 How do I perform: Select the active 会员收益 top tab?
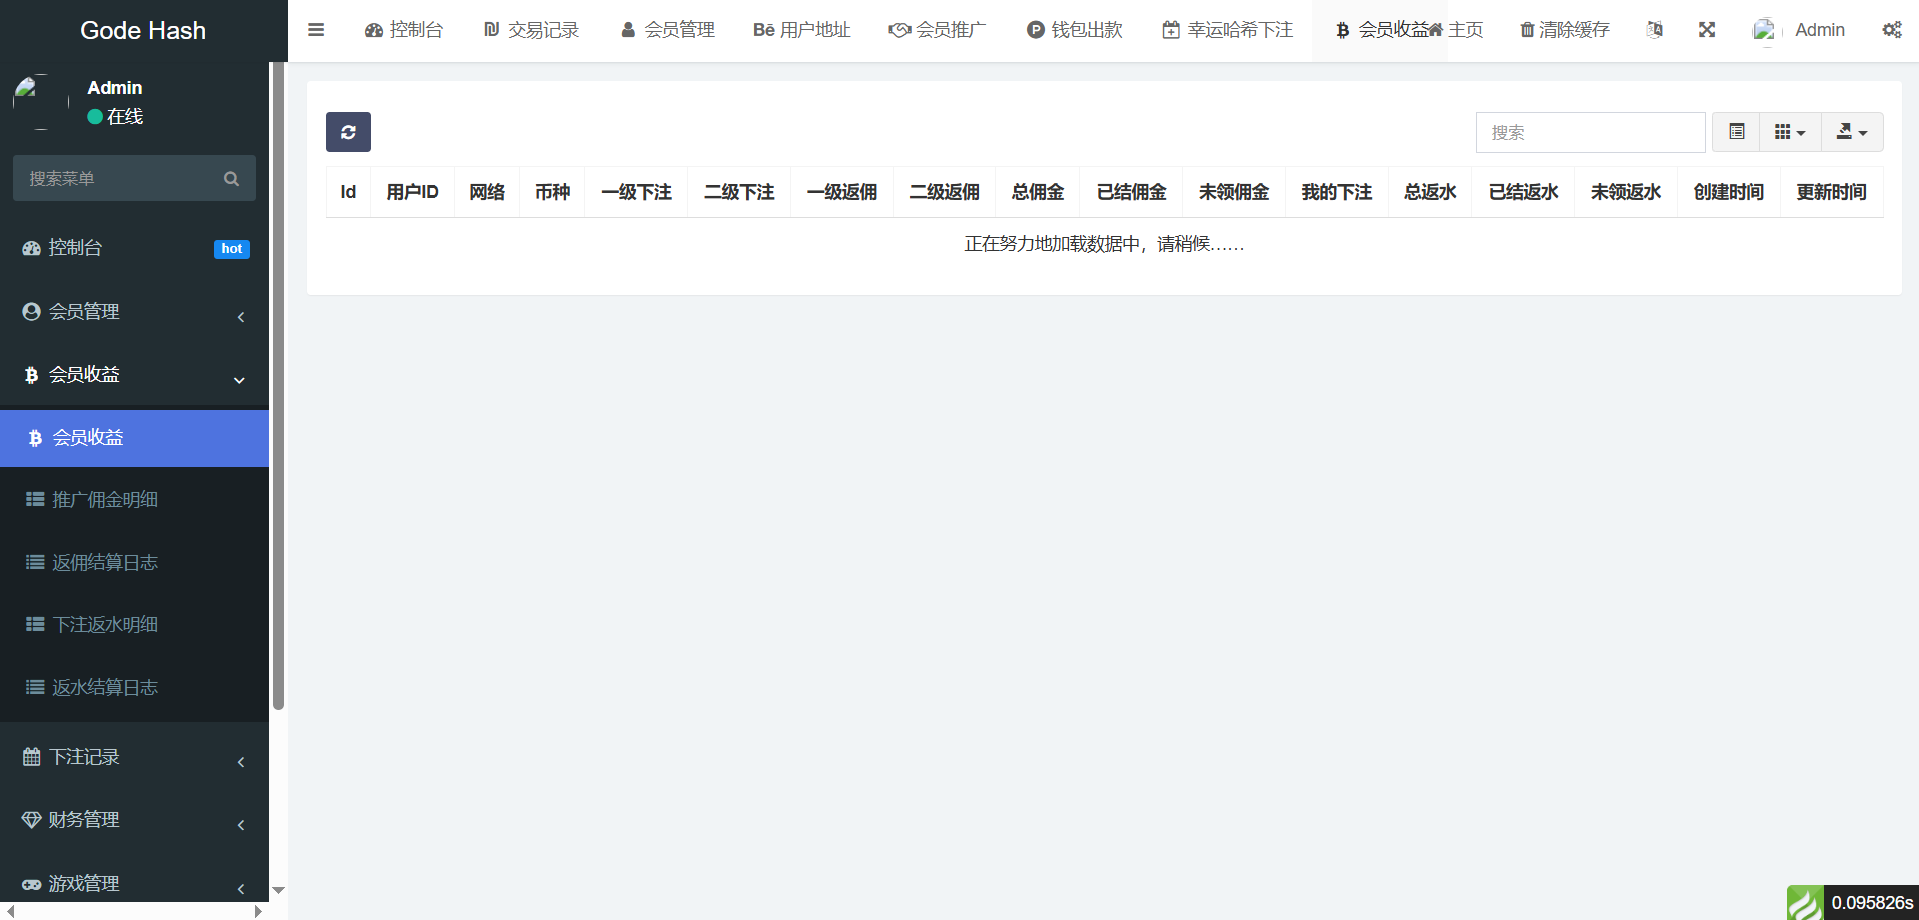tap(1380, 30)
